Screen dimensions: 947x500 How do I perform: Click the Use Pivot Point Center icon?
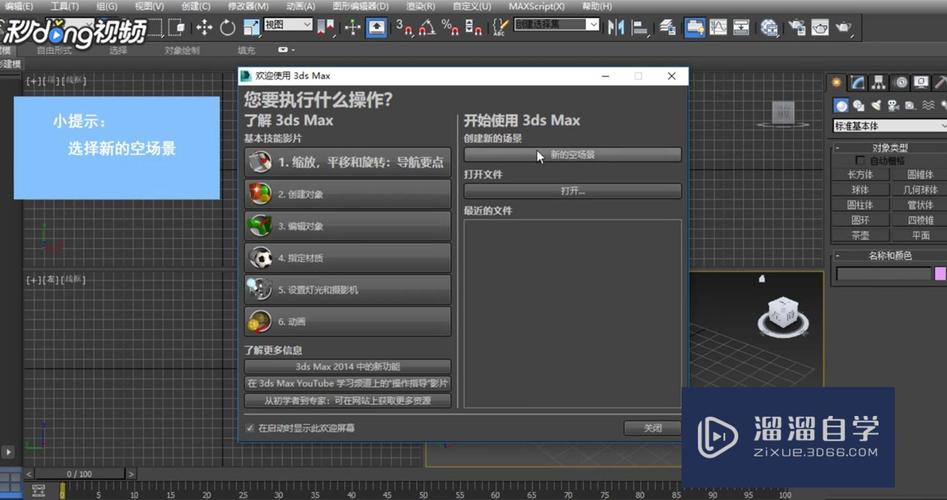click(x=326, y=27)
